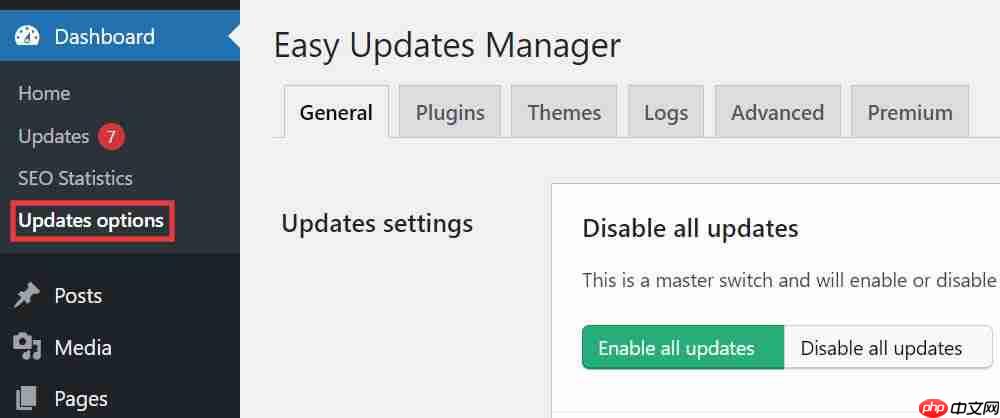
Task: Go to Home in the sidebar
Action: (x=44, y=93)
